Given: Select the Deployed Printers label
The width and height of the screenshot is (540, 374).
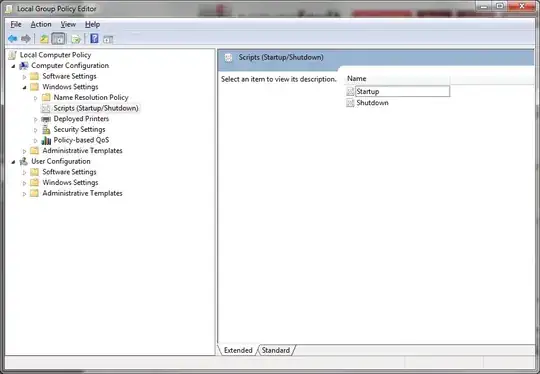Looking at the screenshot, I should pos(81,119).
